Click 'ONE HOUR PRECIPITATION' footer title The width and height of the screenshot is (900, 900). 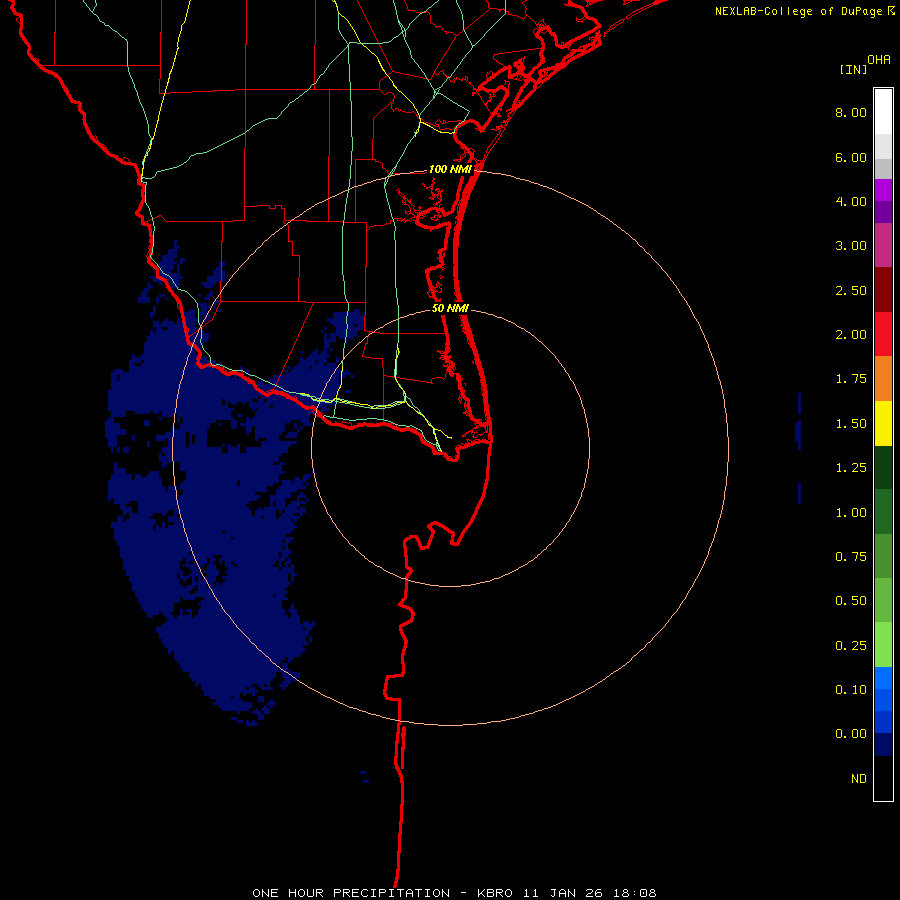pyautogui.click(x=351, y=893)
